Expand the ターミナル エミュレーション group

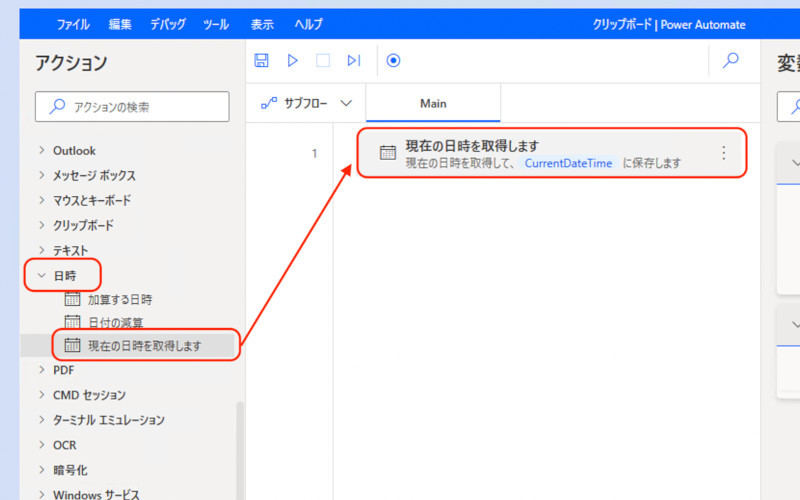(42, 420)
